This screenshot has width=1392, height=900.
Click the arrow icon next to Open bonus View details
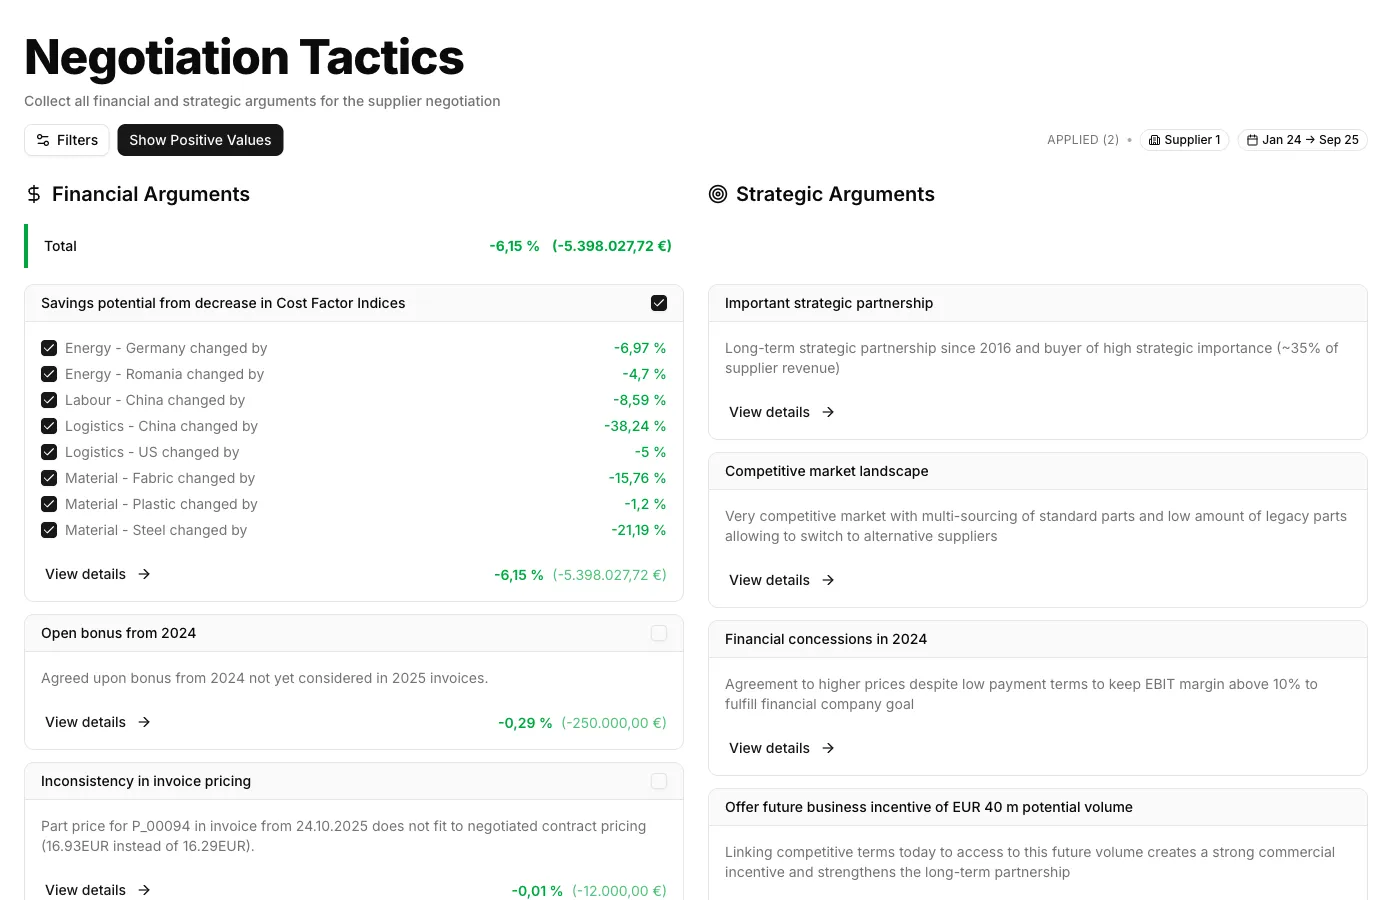pyautogui.click(x=144, y=722)
